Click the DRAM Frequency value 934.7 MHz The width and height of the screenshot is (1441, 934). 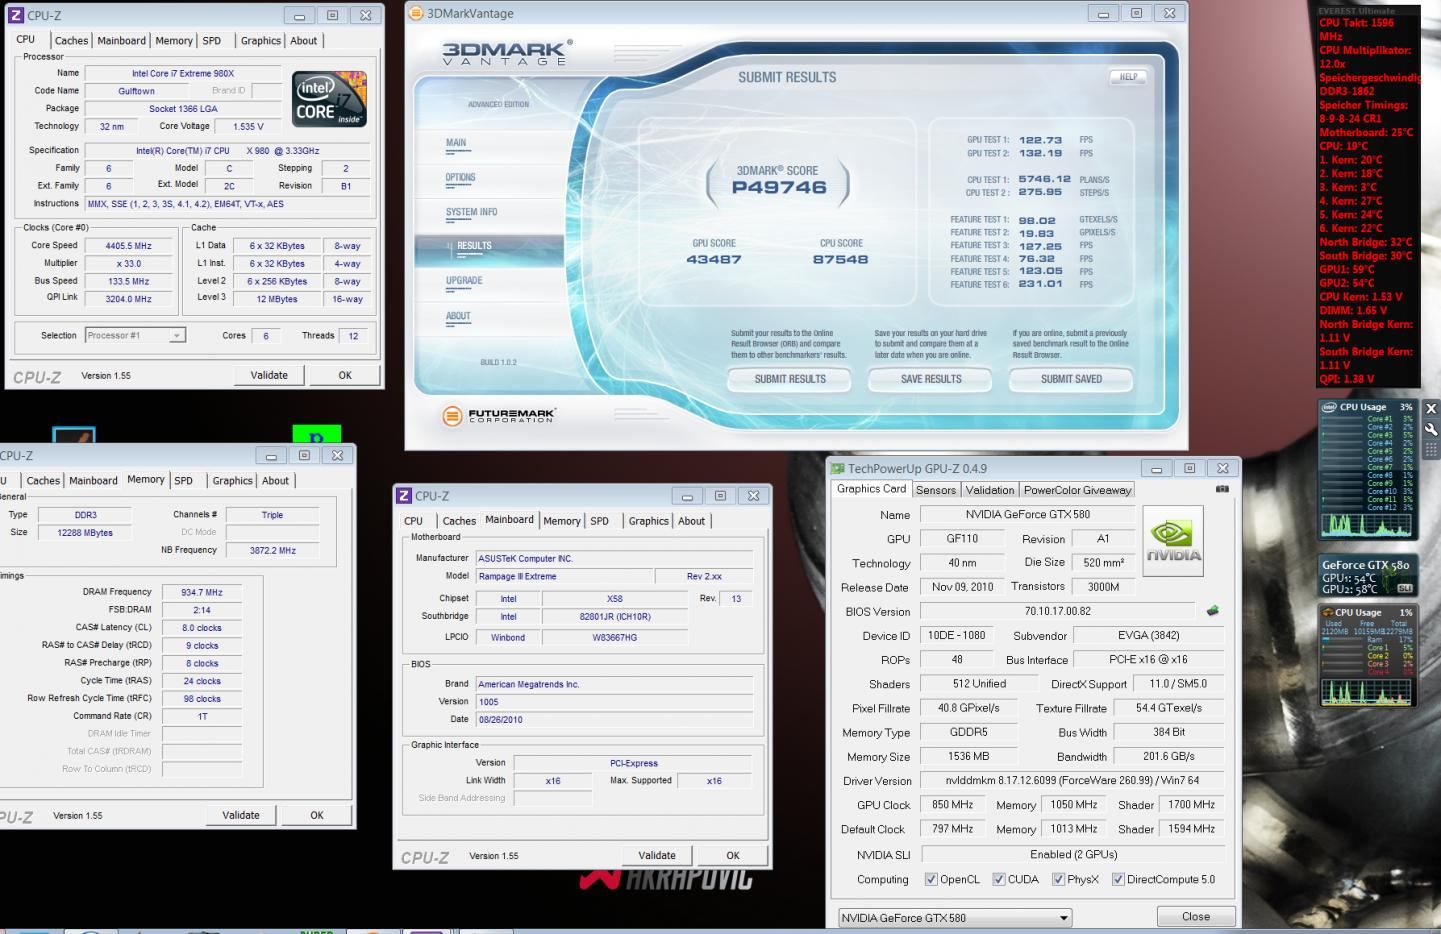pyautogui.click(x=201, y=593)
